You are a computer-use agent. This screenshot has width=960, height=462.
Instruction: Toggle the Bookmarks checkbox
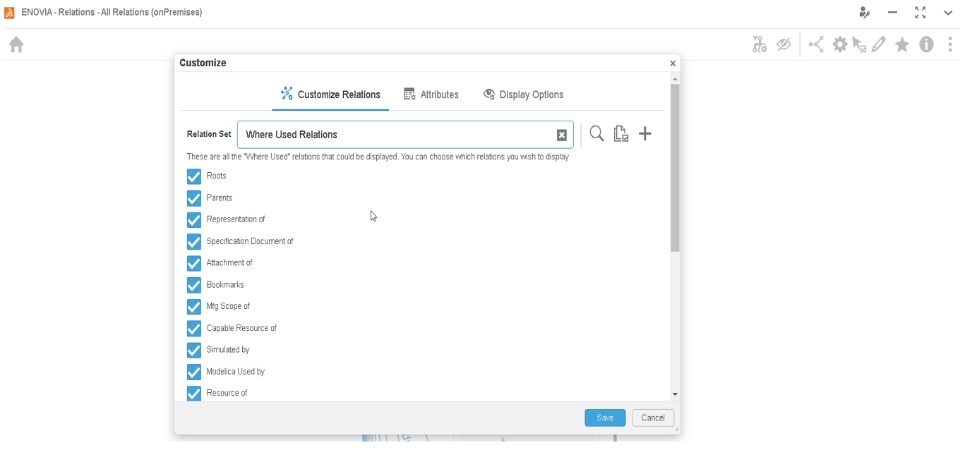(x=194, y=285)
